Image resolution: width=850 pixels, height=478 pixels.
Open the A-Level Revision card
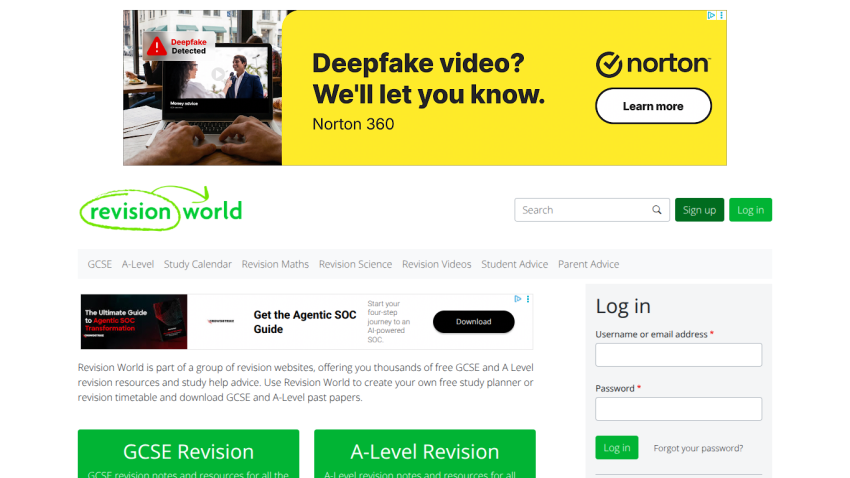424,454
